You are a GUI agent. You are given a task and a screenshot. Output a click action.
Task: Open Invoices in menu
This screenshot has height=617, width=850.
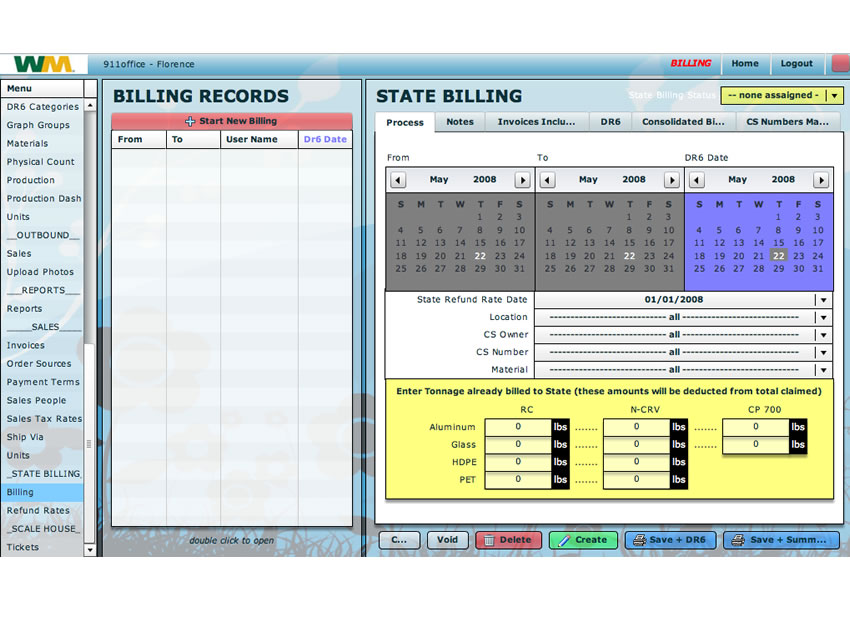42,345
